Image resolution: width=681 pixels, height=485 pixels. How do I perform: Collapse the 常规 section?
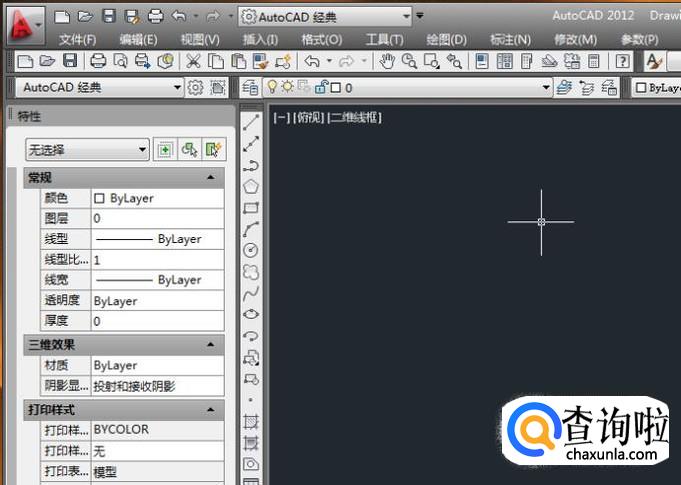[x=211, y=177]
